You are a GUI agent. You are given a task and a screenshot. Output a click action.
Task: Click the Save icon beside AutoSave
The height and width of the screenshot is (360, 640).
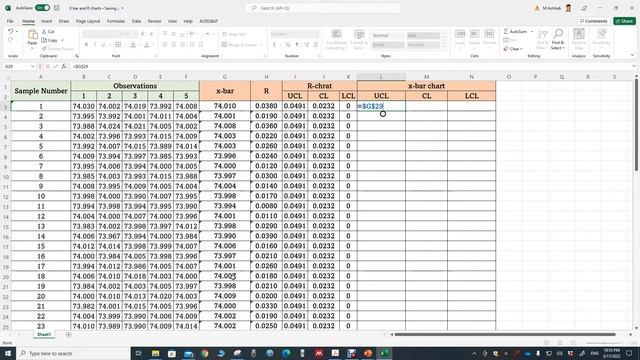point(57,8)
